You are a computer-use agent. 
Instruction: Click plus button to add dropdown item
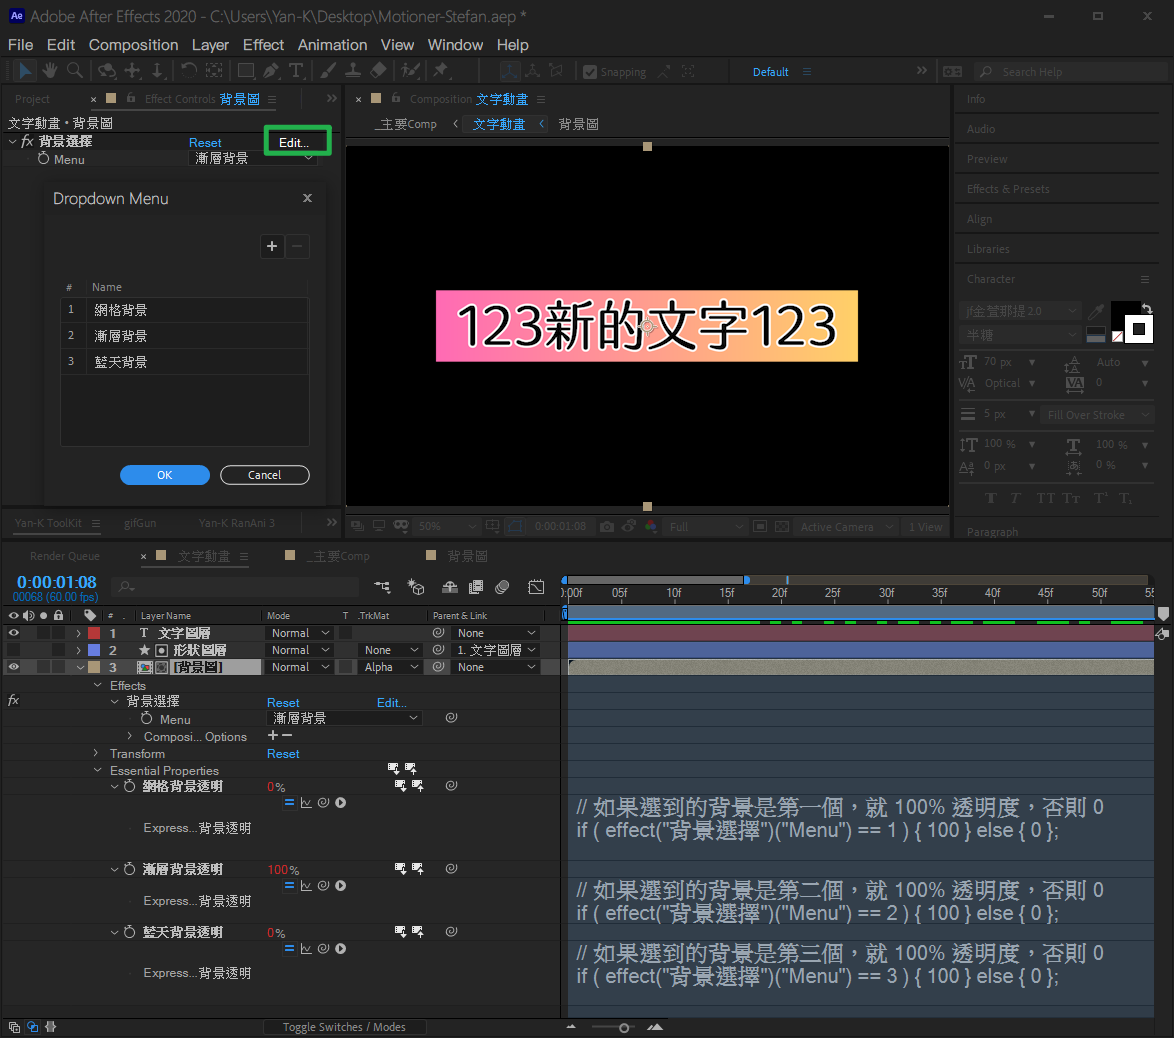(271, 246)
